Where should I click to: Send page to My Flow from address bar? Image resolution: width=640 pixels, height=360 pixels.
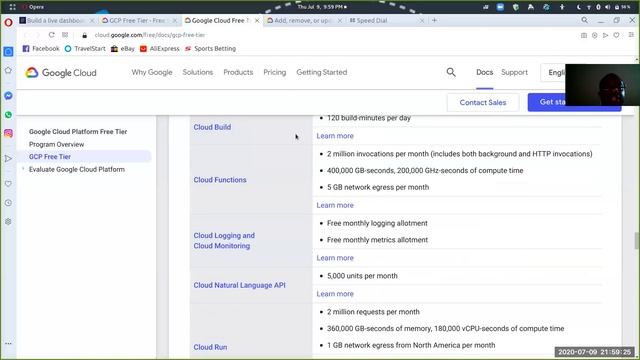[x=605, y=36]
